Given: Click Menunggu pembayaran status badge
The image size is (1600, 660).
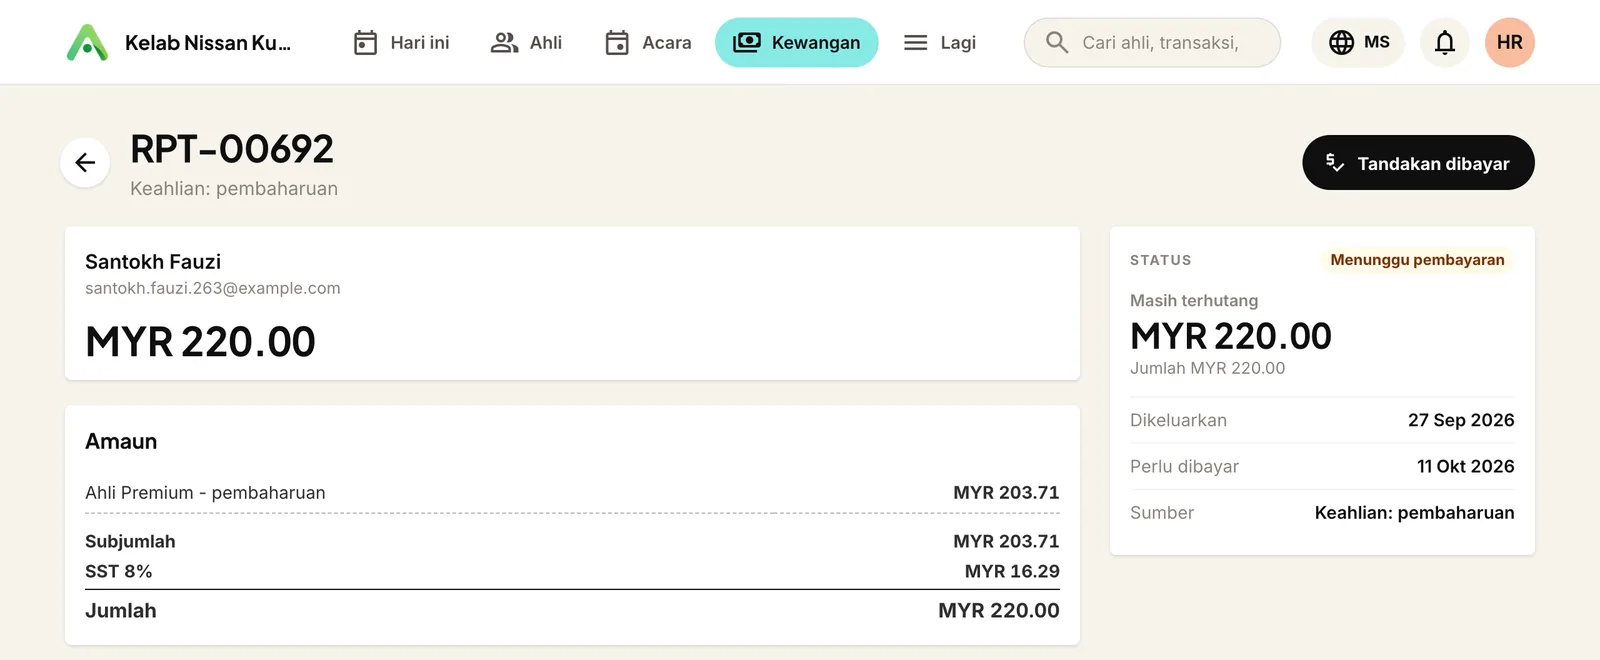Looking at the screenshot, I should (1417, 260).
